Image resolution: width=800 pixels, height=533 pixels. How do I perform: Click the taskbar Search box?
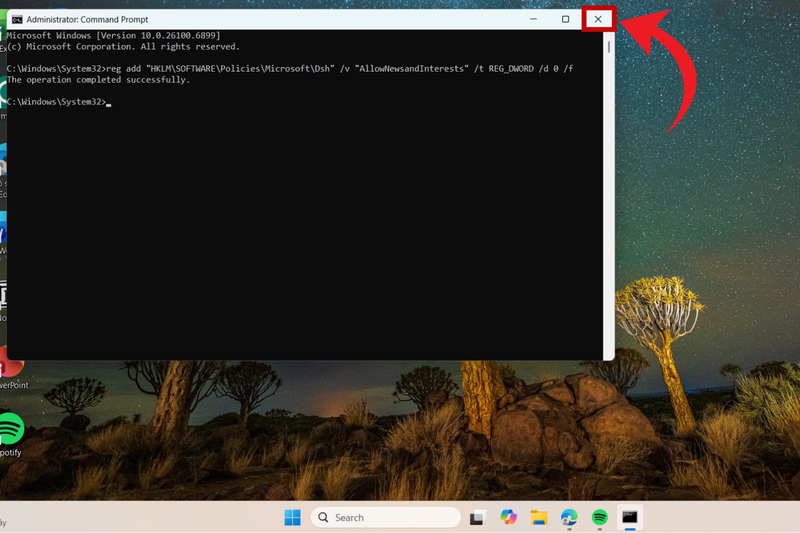tap(386, 517)
